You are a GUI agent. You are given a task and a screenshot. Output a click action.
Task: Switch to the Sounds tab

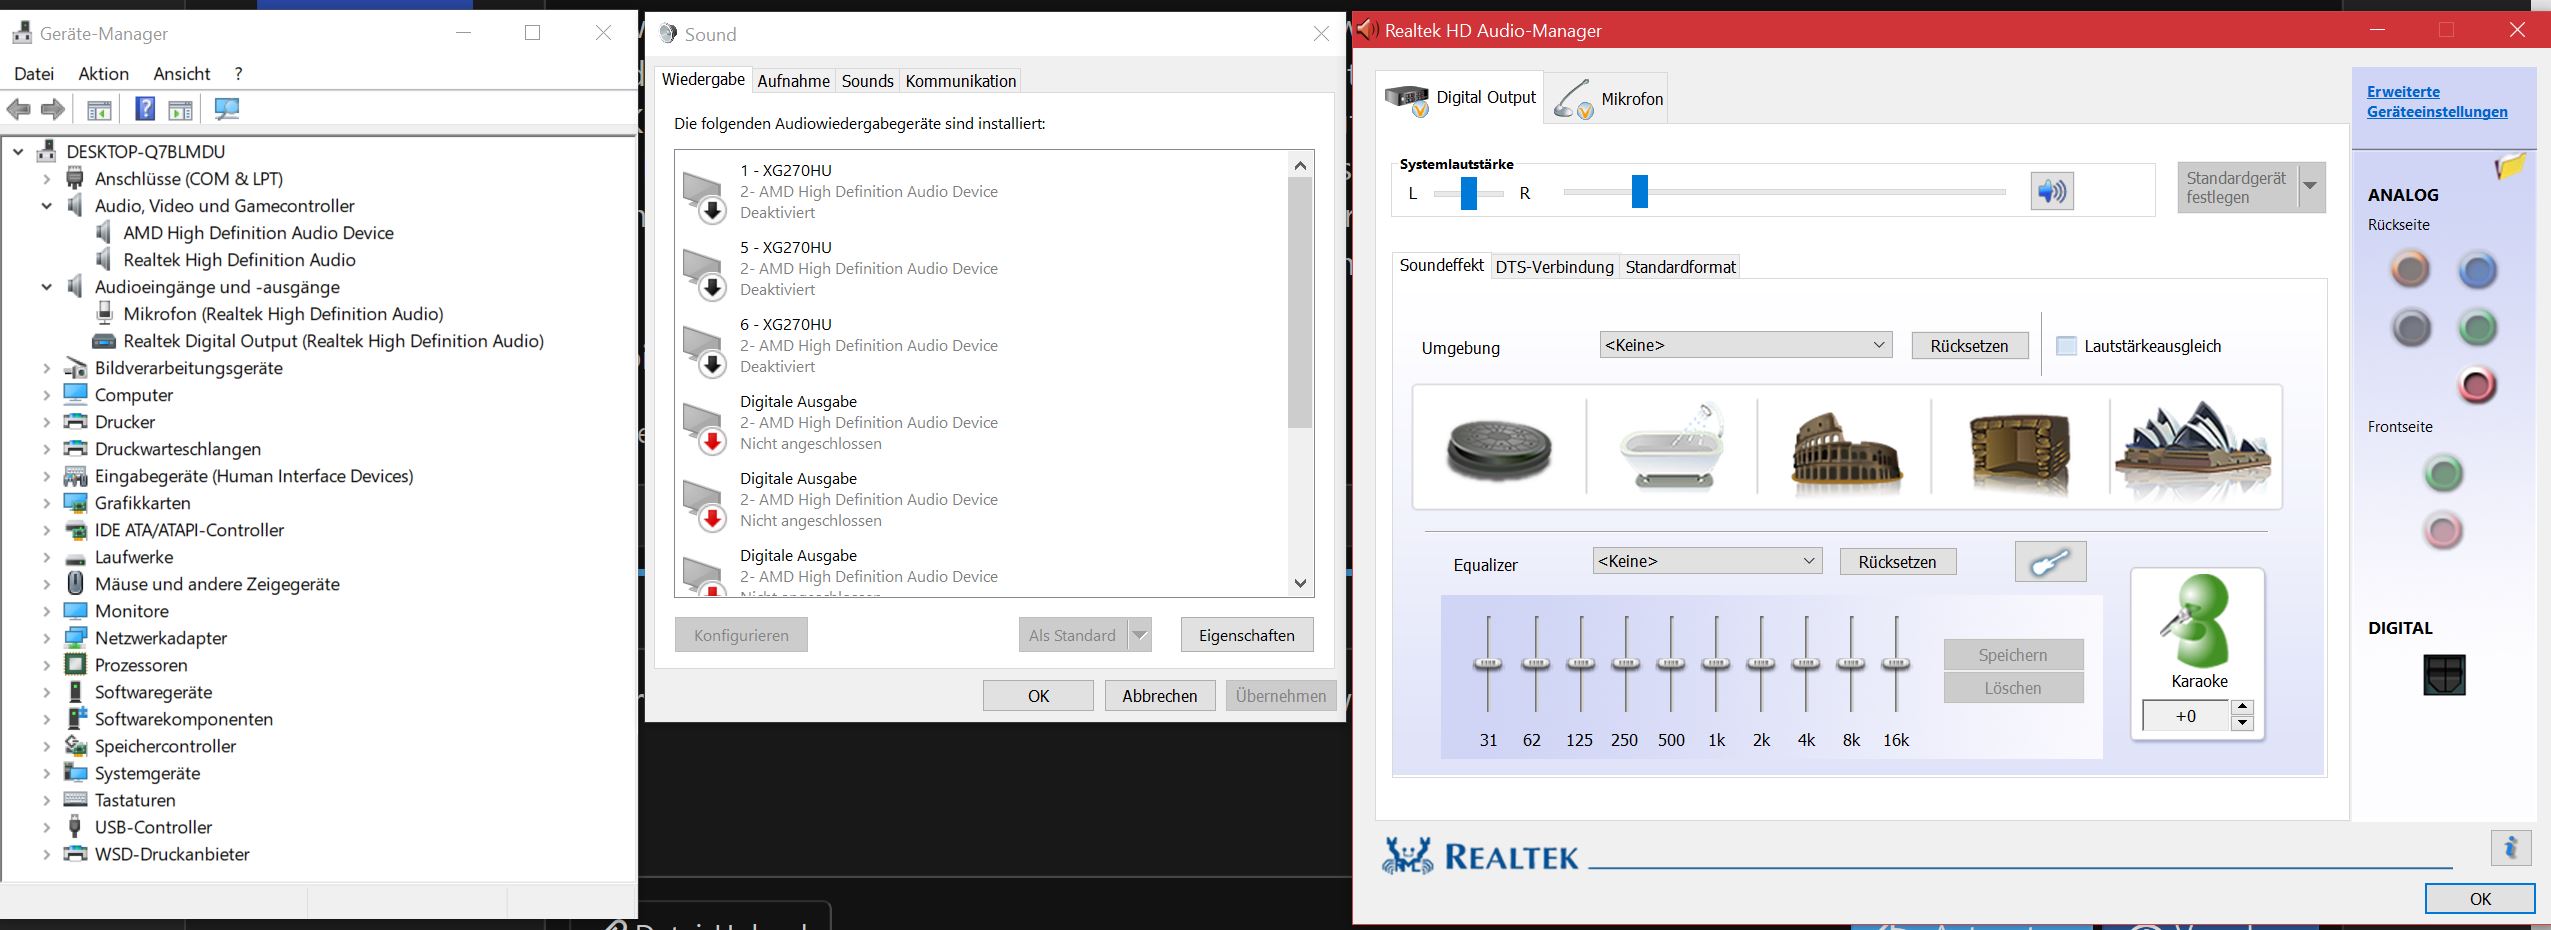coord(868,81)
